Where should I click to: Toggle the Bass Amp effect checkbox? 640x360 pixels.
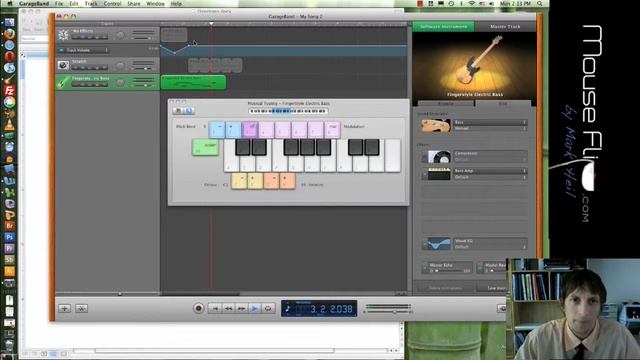pos(424,174)
